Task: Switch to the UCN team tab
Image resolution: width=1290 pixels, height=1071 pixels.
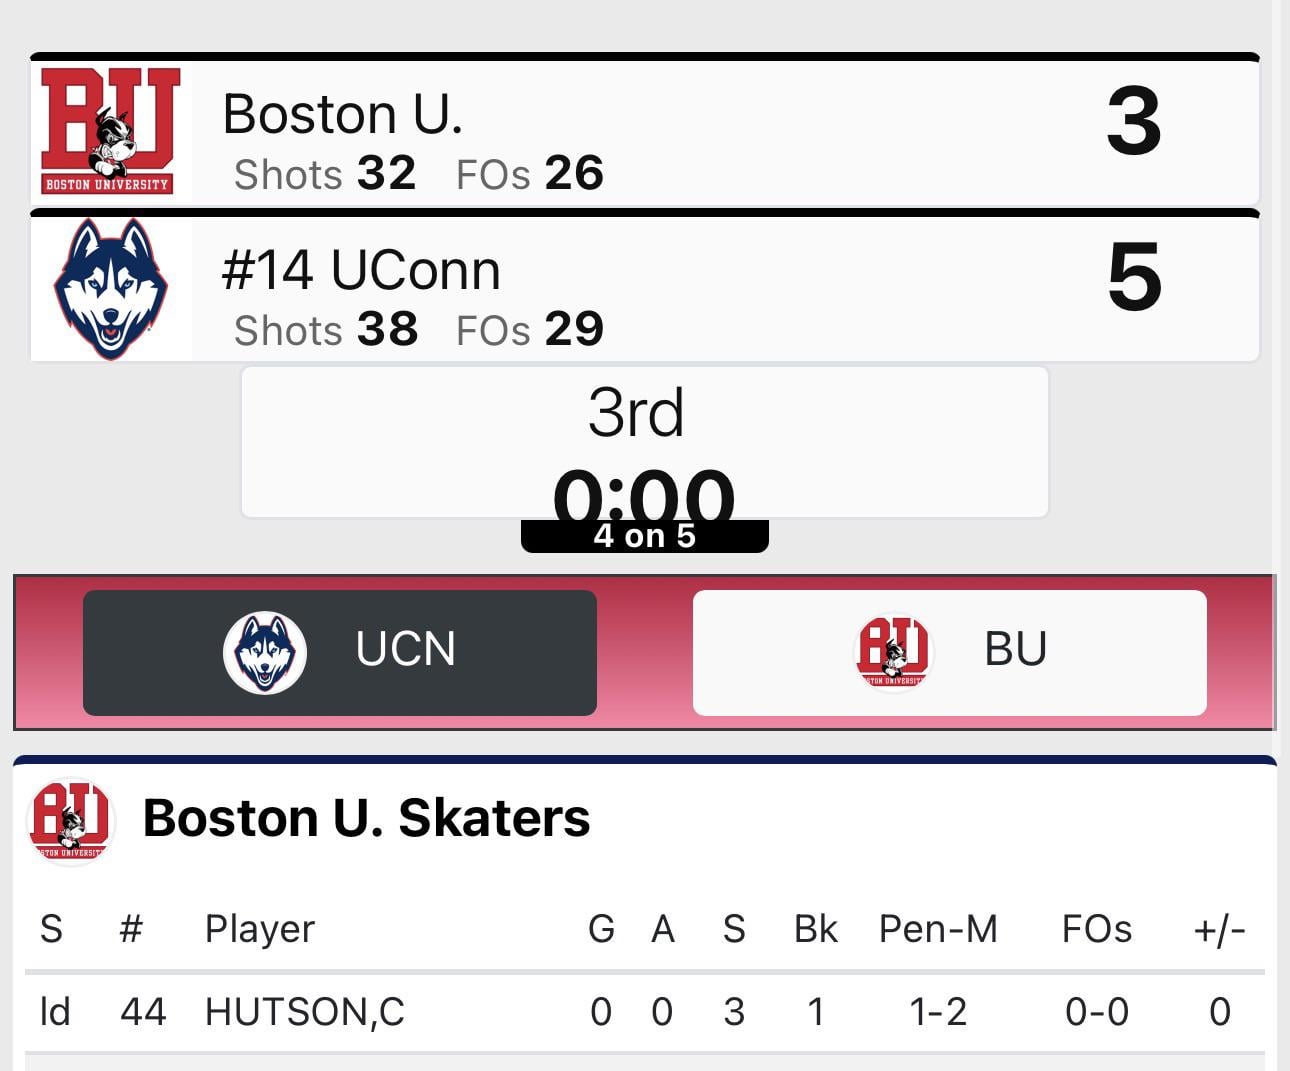Action: point(340,652)
